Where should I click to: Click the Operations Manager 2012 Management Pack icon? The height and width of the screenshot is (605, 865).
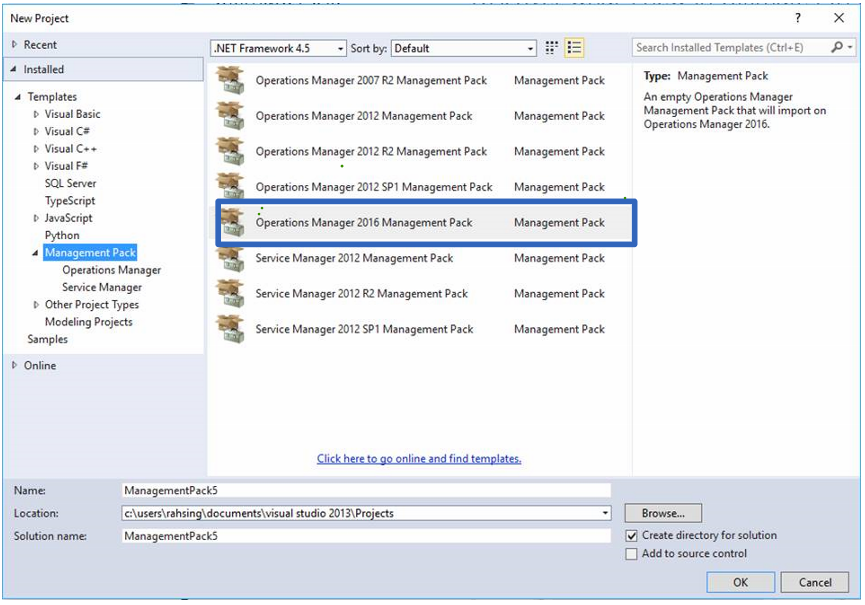point(231,116)
